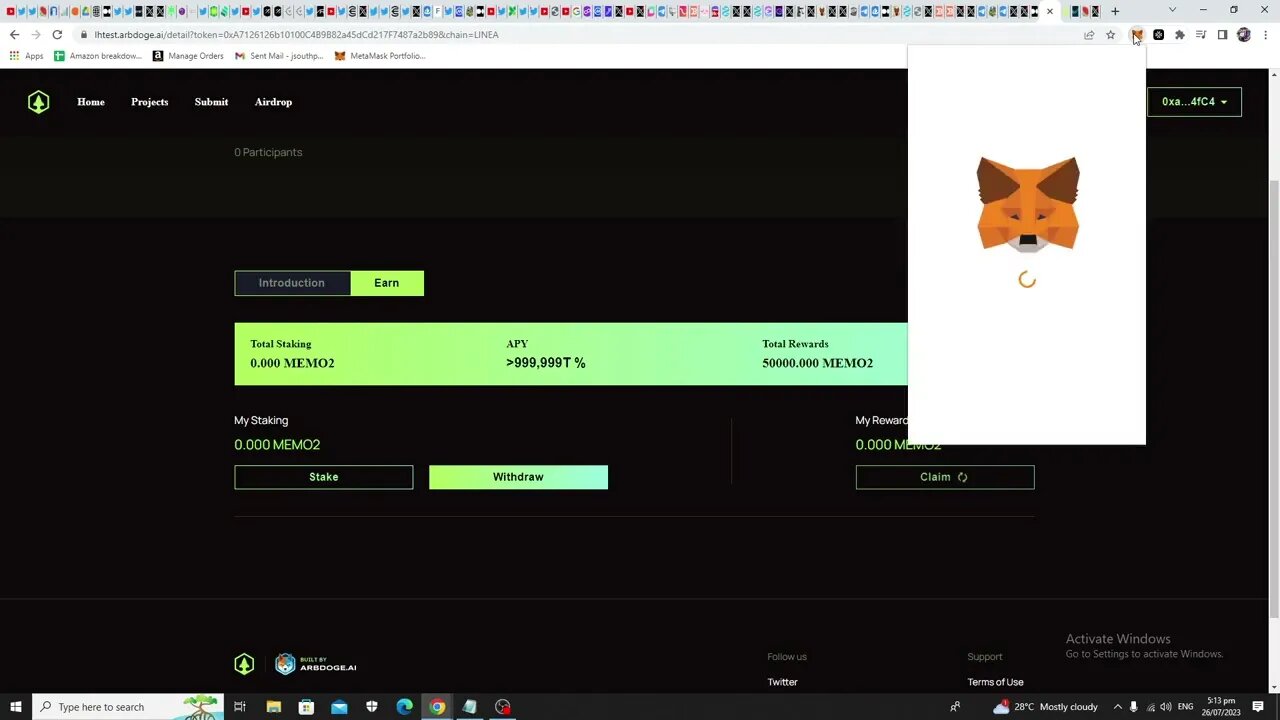Image resolution: width=1280 pixels, height=720 pixels.
Task: Go to Home in site navigation
Action: 91,102
